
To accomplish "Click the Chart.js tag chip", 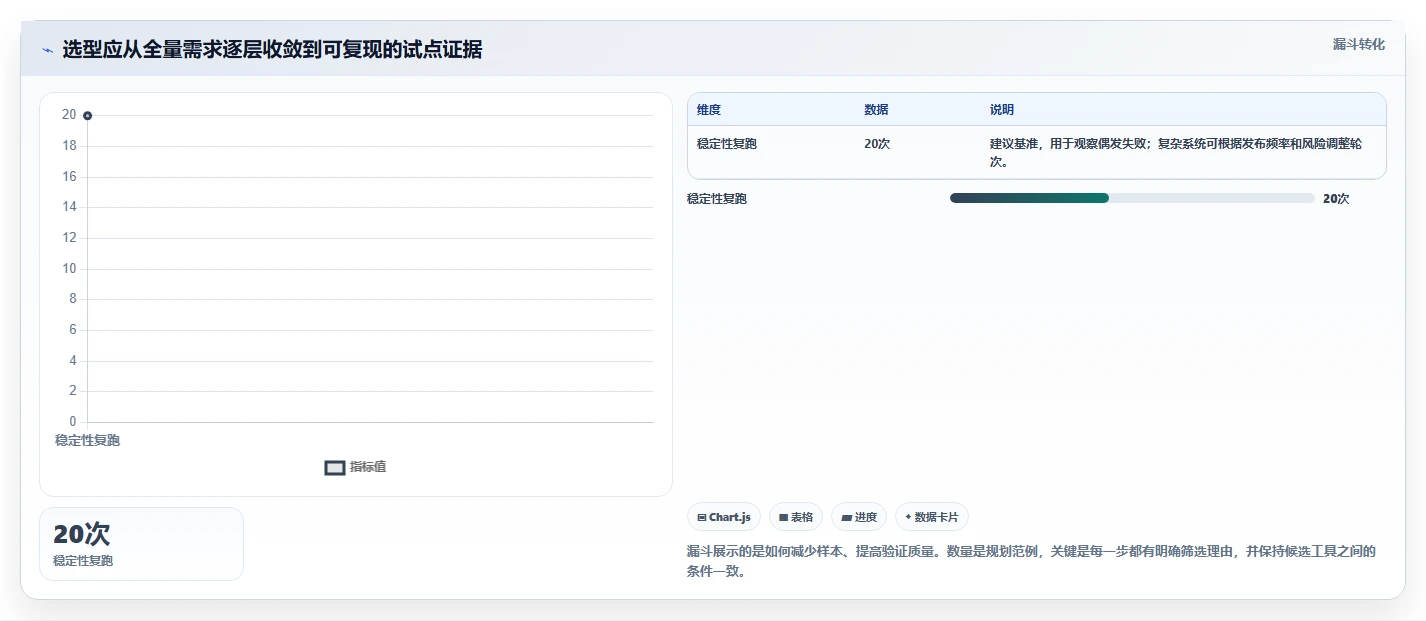I will 724,517.
